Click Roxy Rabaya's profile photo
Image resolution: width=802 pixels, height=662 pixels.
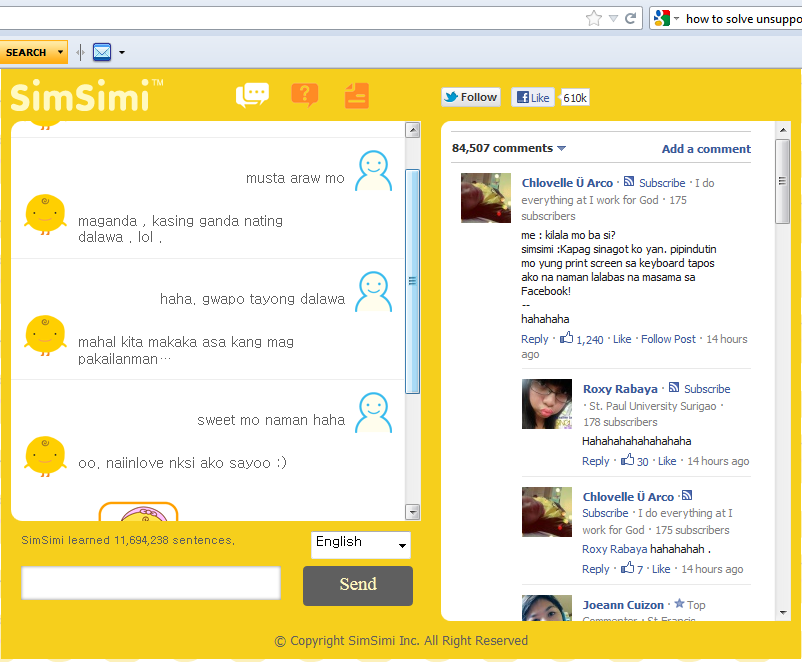point(547,404)
